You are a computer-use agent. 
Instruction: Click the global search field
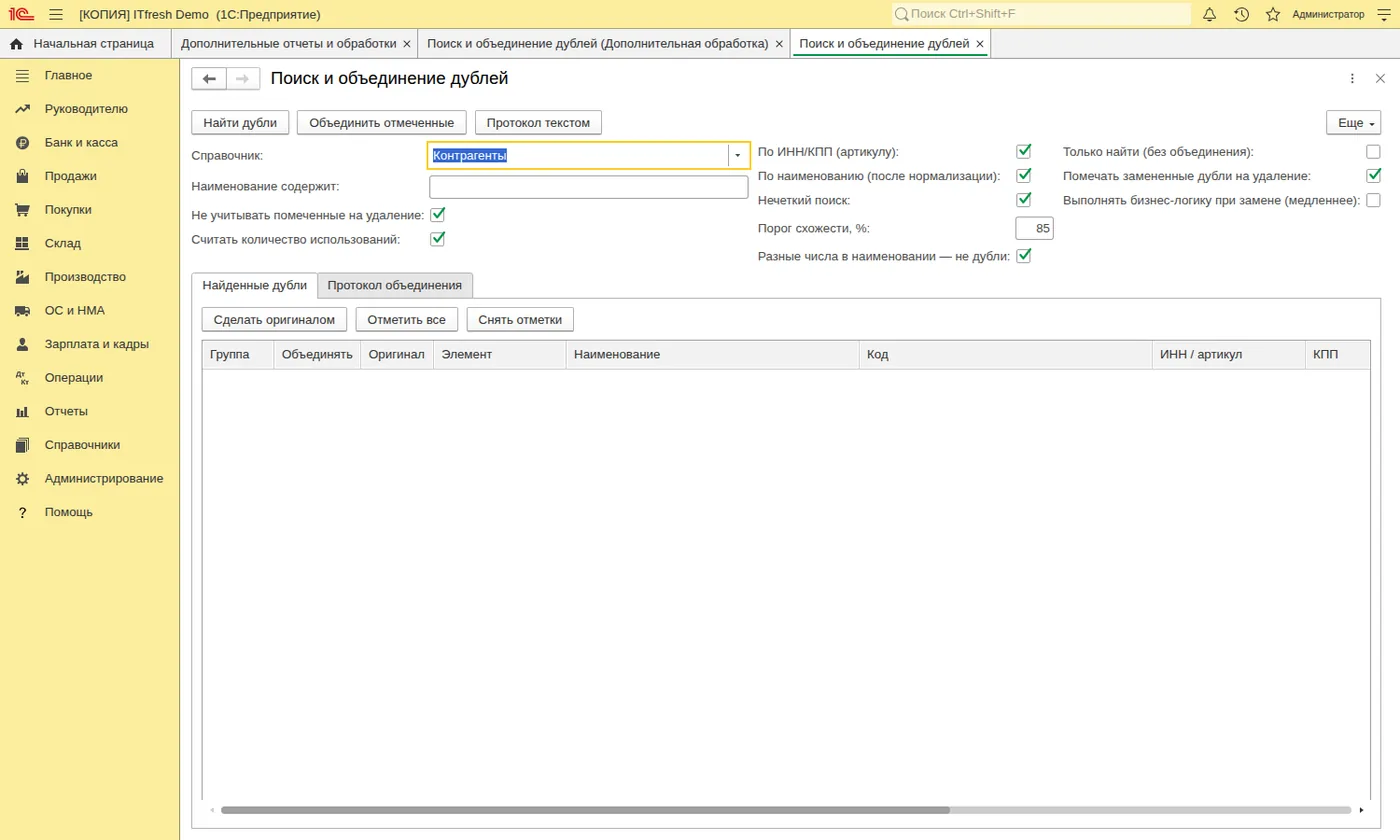coord(1041,14)
